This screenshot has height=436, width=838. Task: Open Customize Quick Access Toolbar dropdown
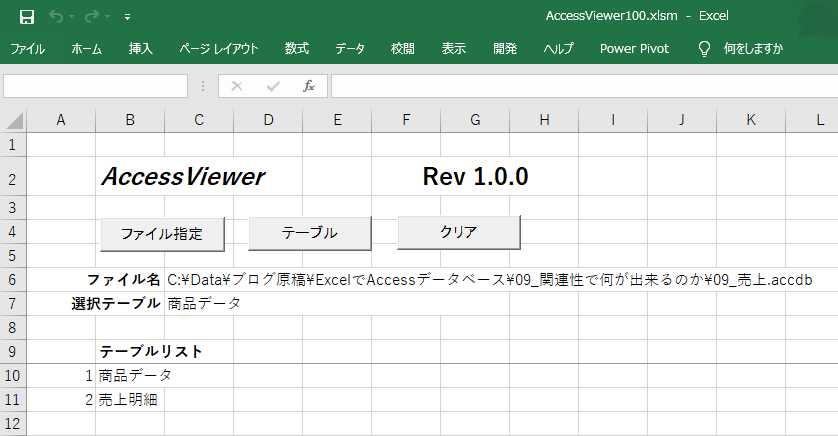pyautogui.click(x=127, y=17)
